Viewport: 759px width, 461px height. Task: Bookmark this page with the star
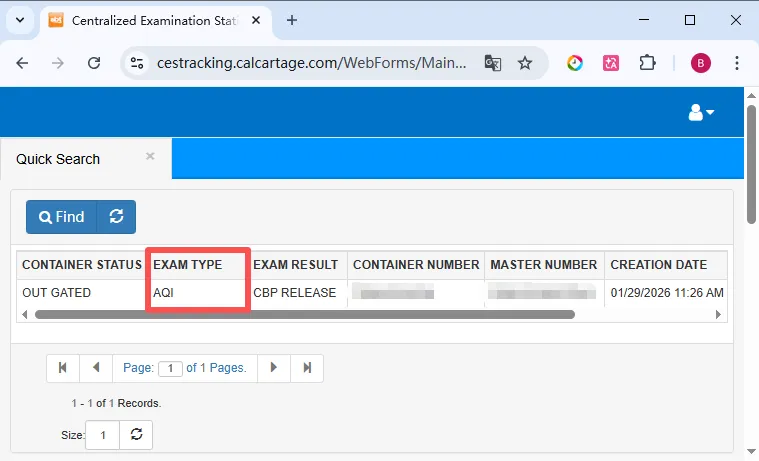(525, 63)
